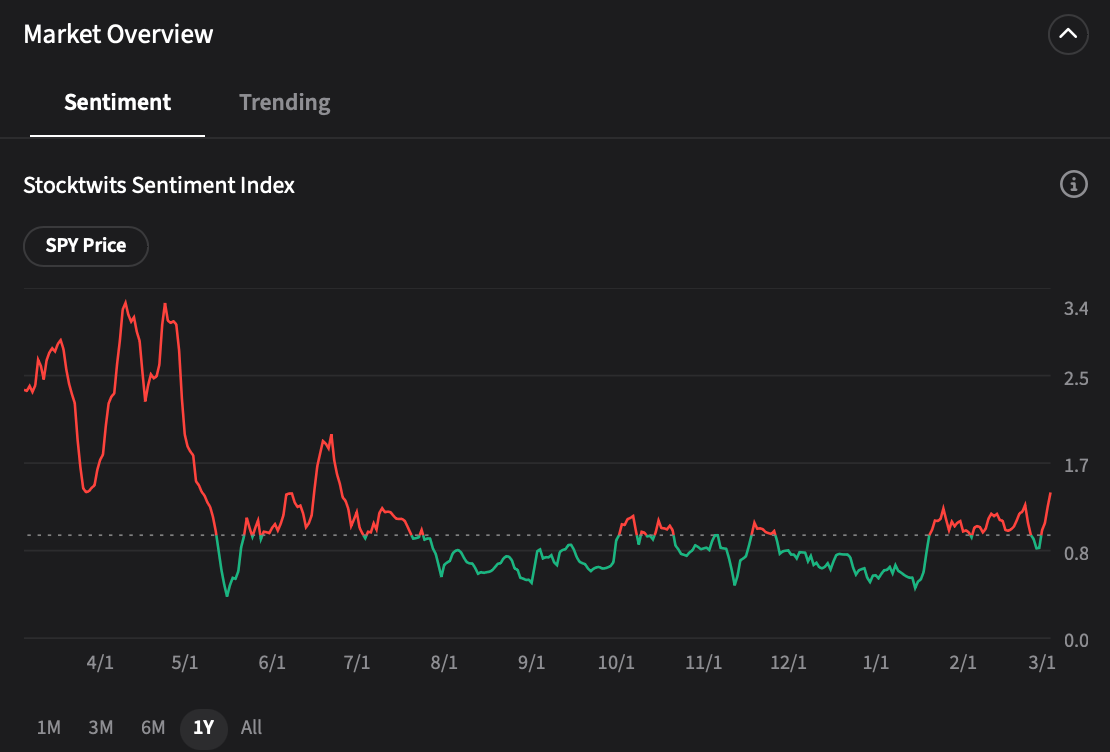Click the Market Overview heading
This screenshot has height=752, width=1110.
pyautogui.click(x=118, y=34)
